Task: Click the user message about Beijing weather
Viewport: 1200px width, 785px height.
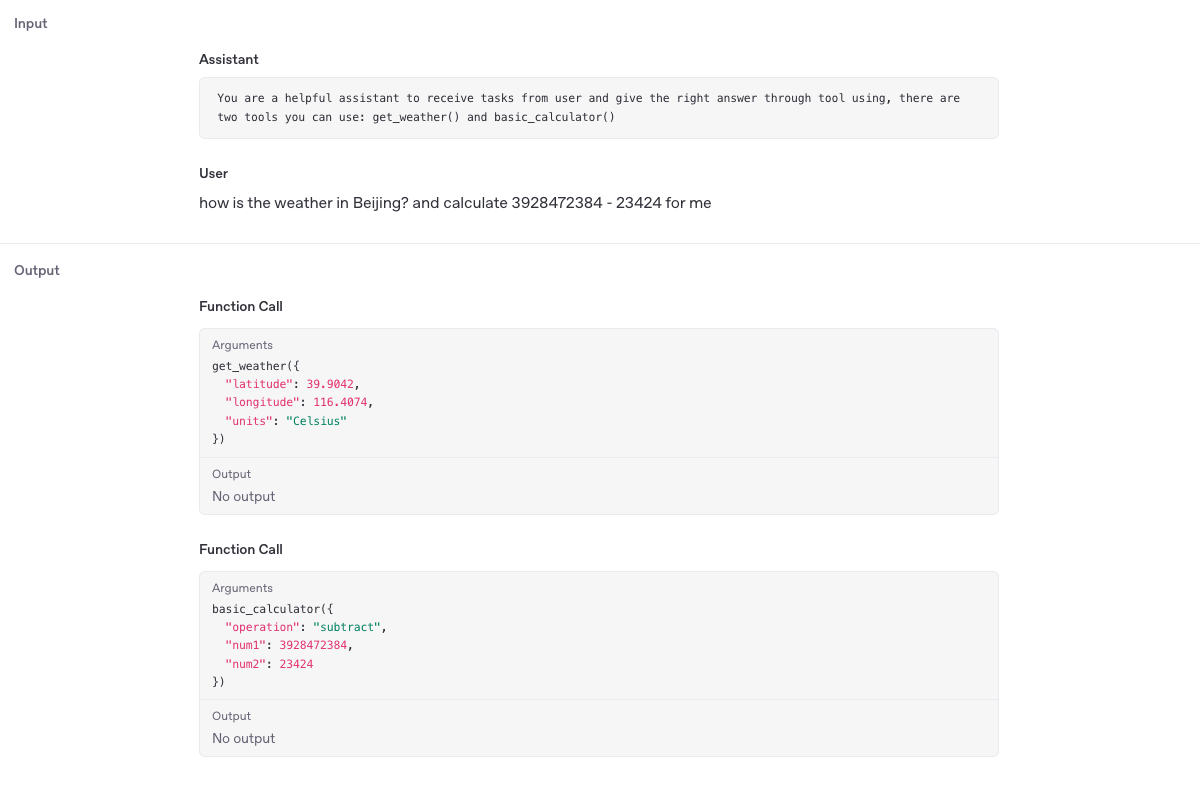Action: click(x=455, y=203)
